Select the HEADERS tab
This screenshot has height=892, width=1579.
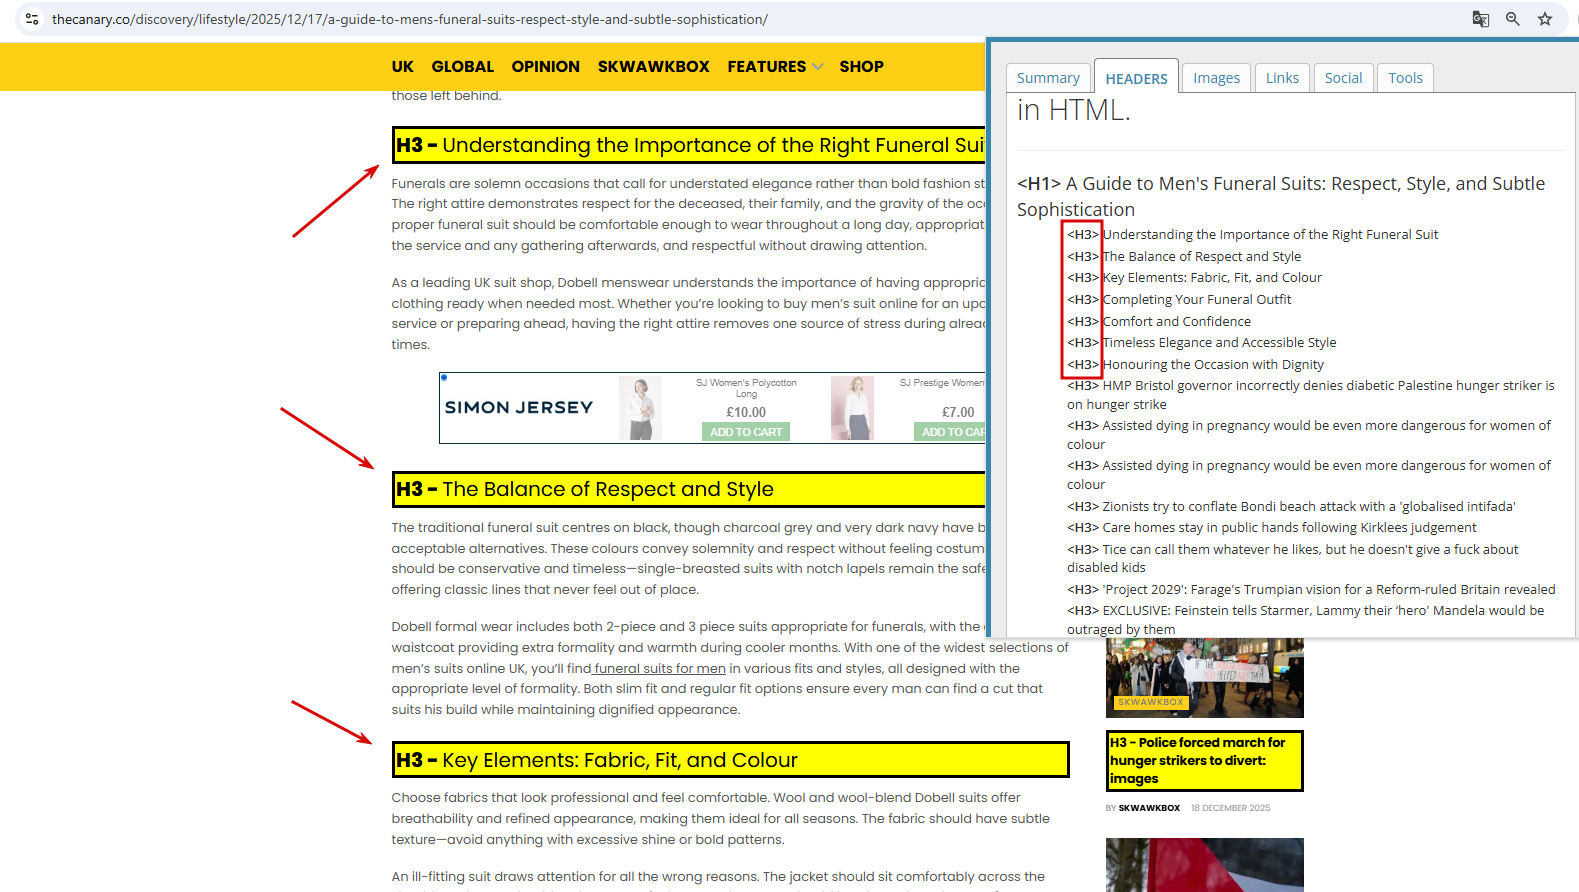point(1136,77)
